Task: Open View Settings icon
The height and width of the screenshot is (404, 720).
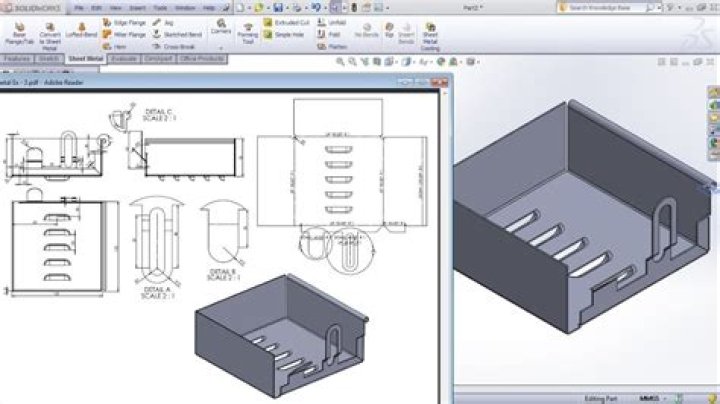Action: pyautogui.click(x=470, y=62)
